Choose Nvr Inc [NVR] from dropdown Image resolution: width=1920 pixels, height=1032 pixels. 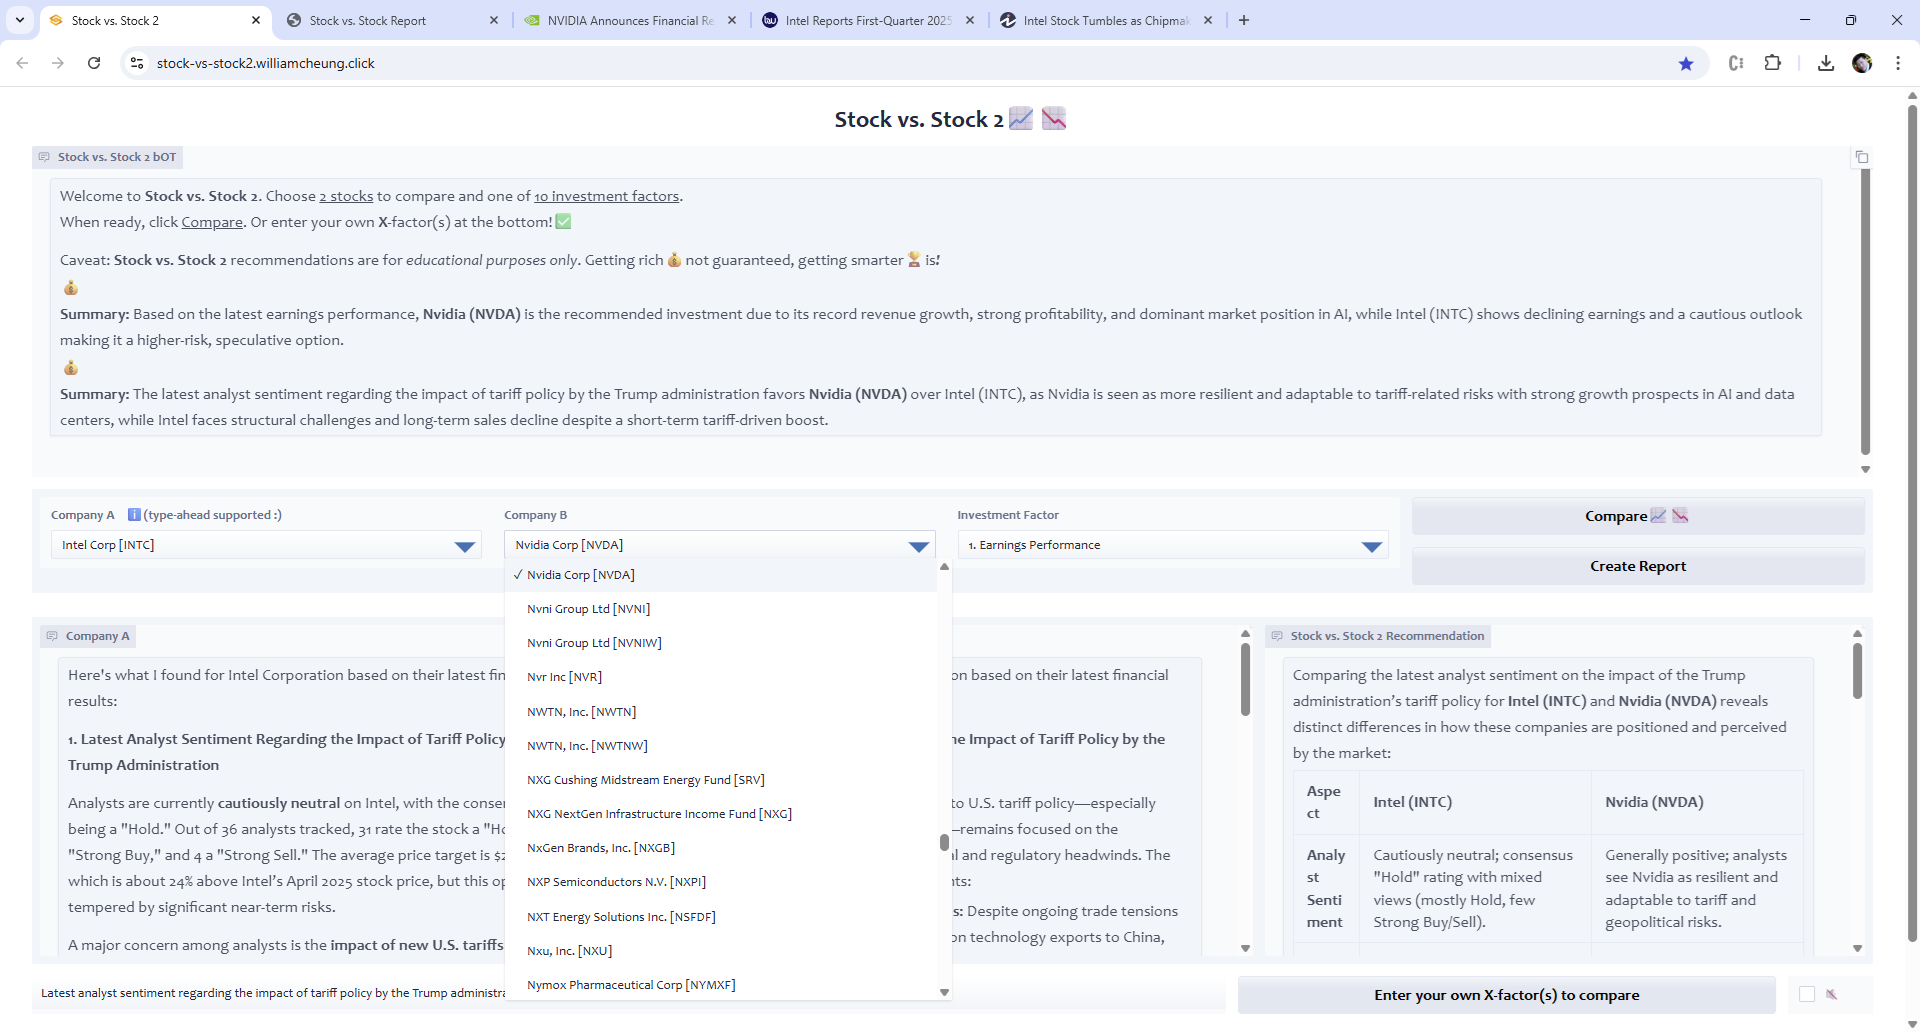(720, 677)
